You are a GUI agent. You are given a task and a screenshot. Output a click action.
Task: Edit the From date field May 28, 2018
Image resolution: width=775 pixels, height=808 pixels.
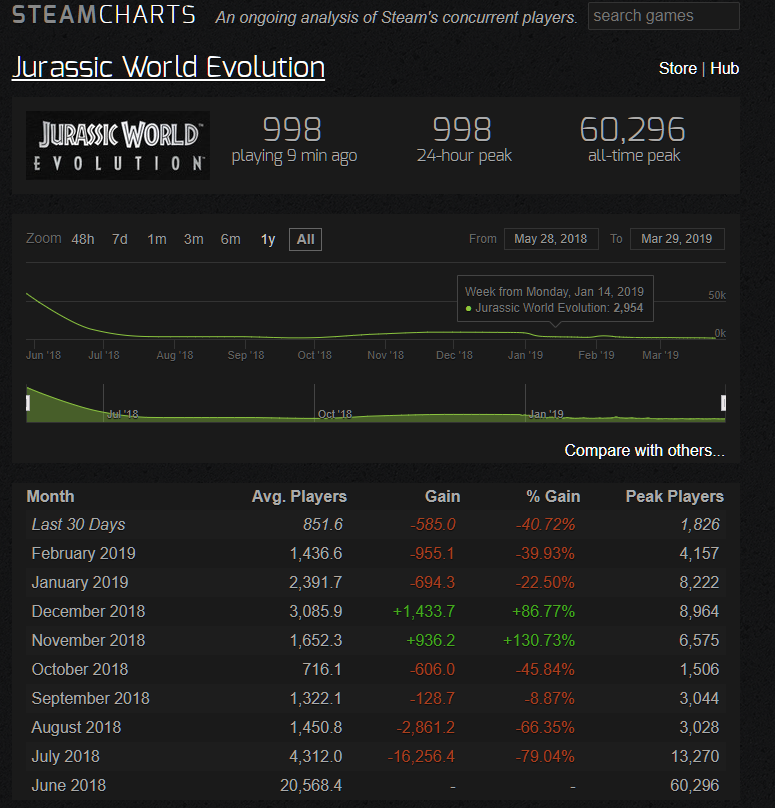551,239
